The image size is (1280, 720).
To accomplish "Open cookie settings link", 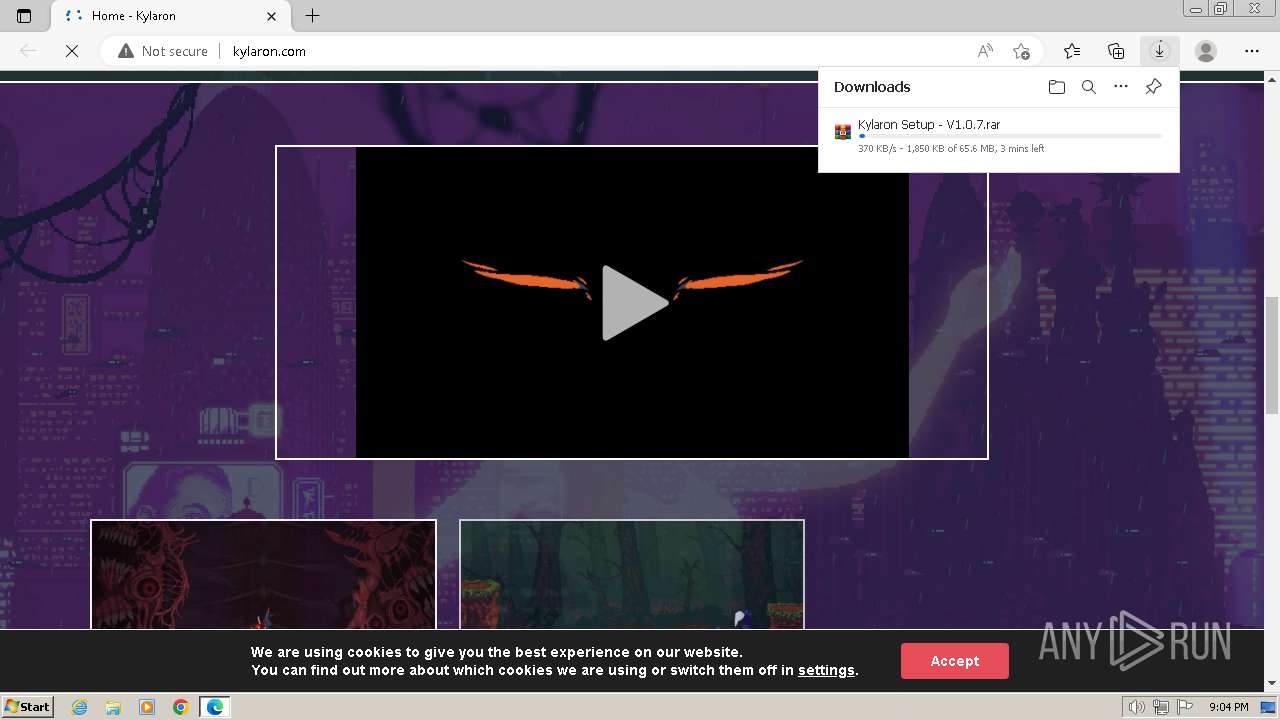I will (826, 670).
